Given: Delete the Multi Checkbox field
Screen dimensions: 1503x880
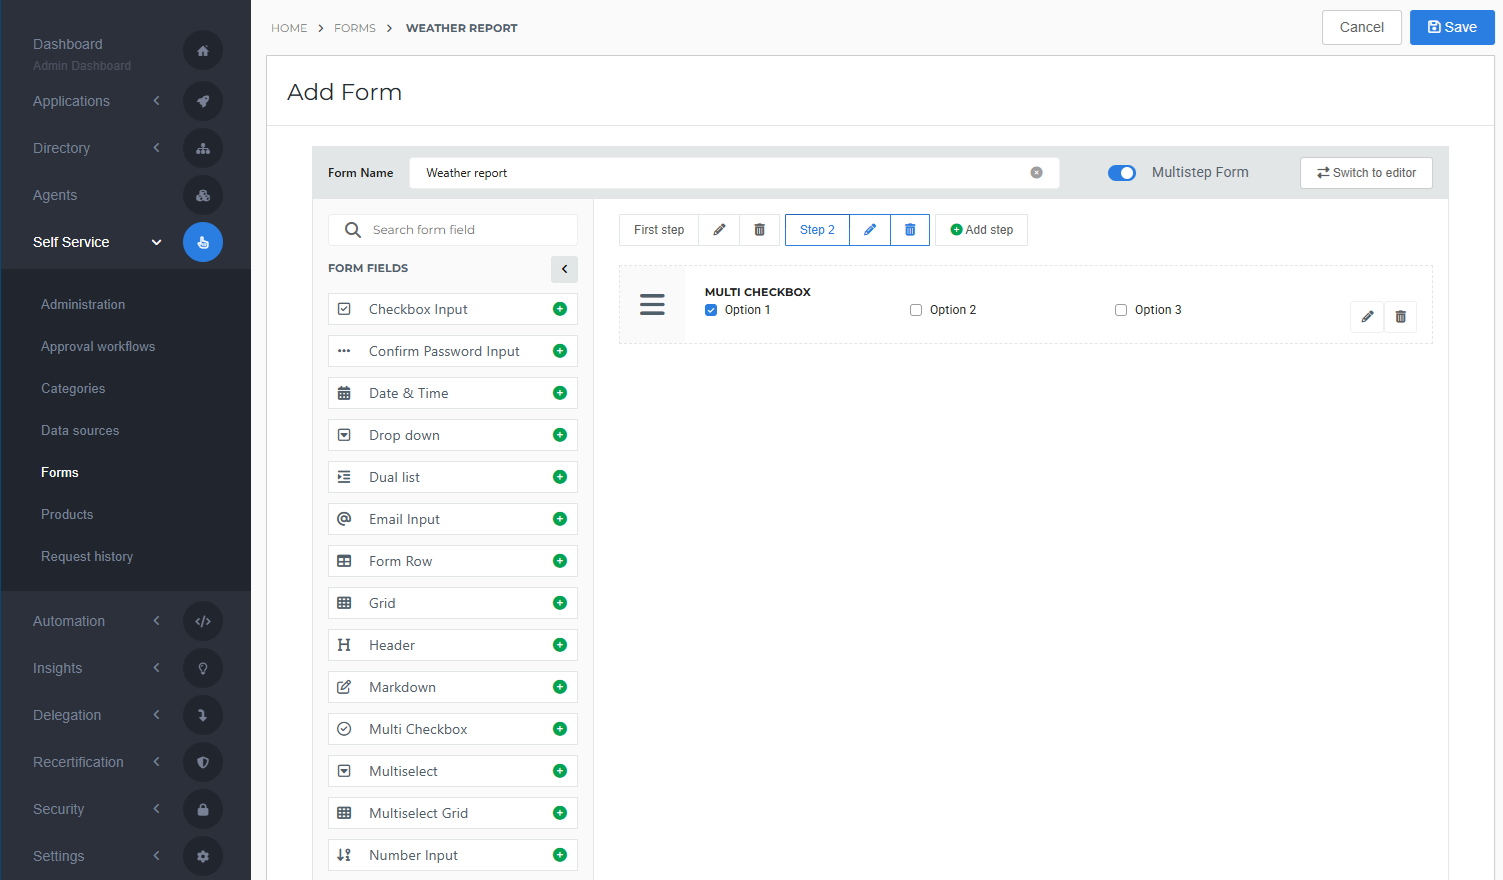Looking at the screenshot, I should (1400, 317).
